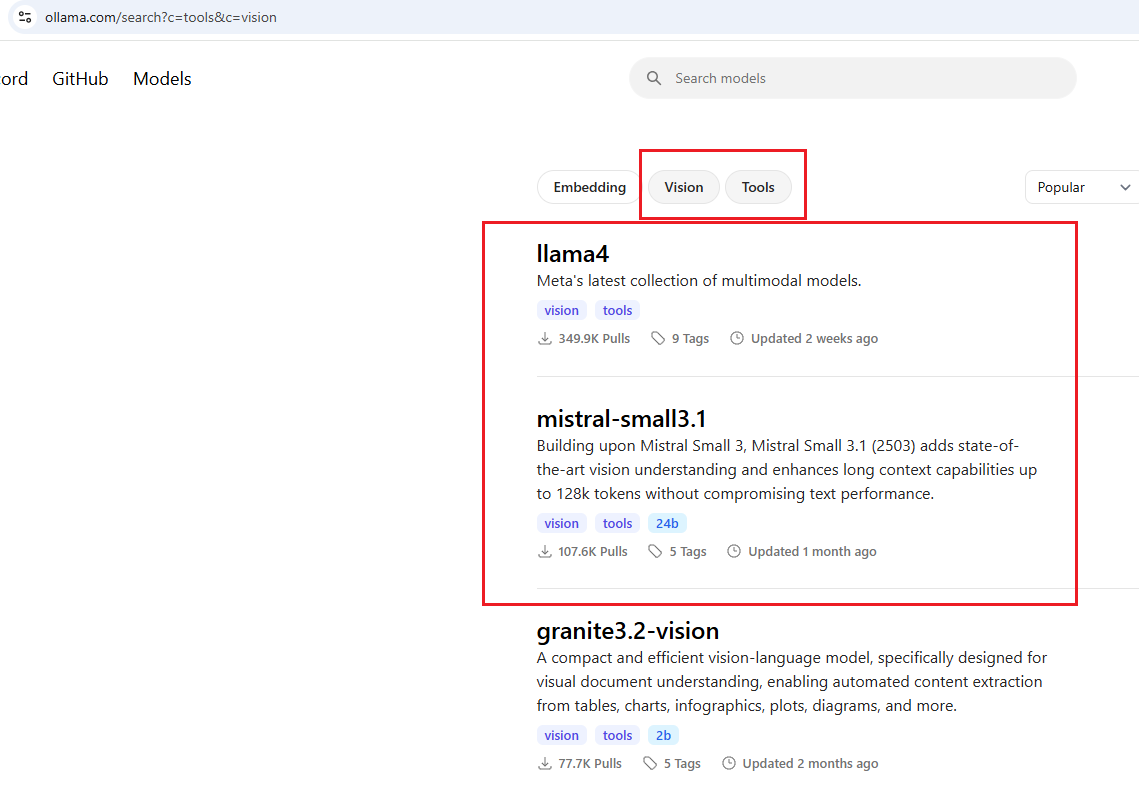Click the '9 Tags' text
Image resolution: width=1139 pixels, height=795 pixels.
pyautogui.click(x=690, y=339)
